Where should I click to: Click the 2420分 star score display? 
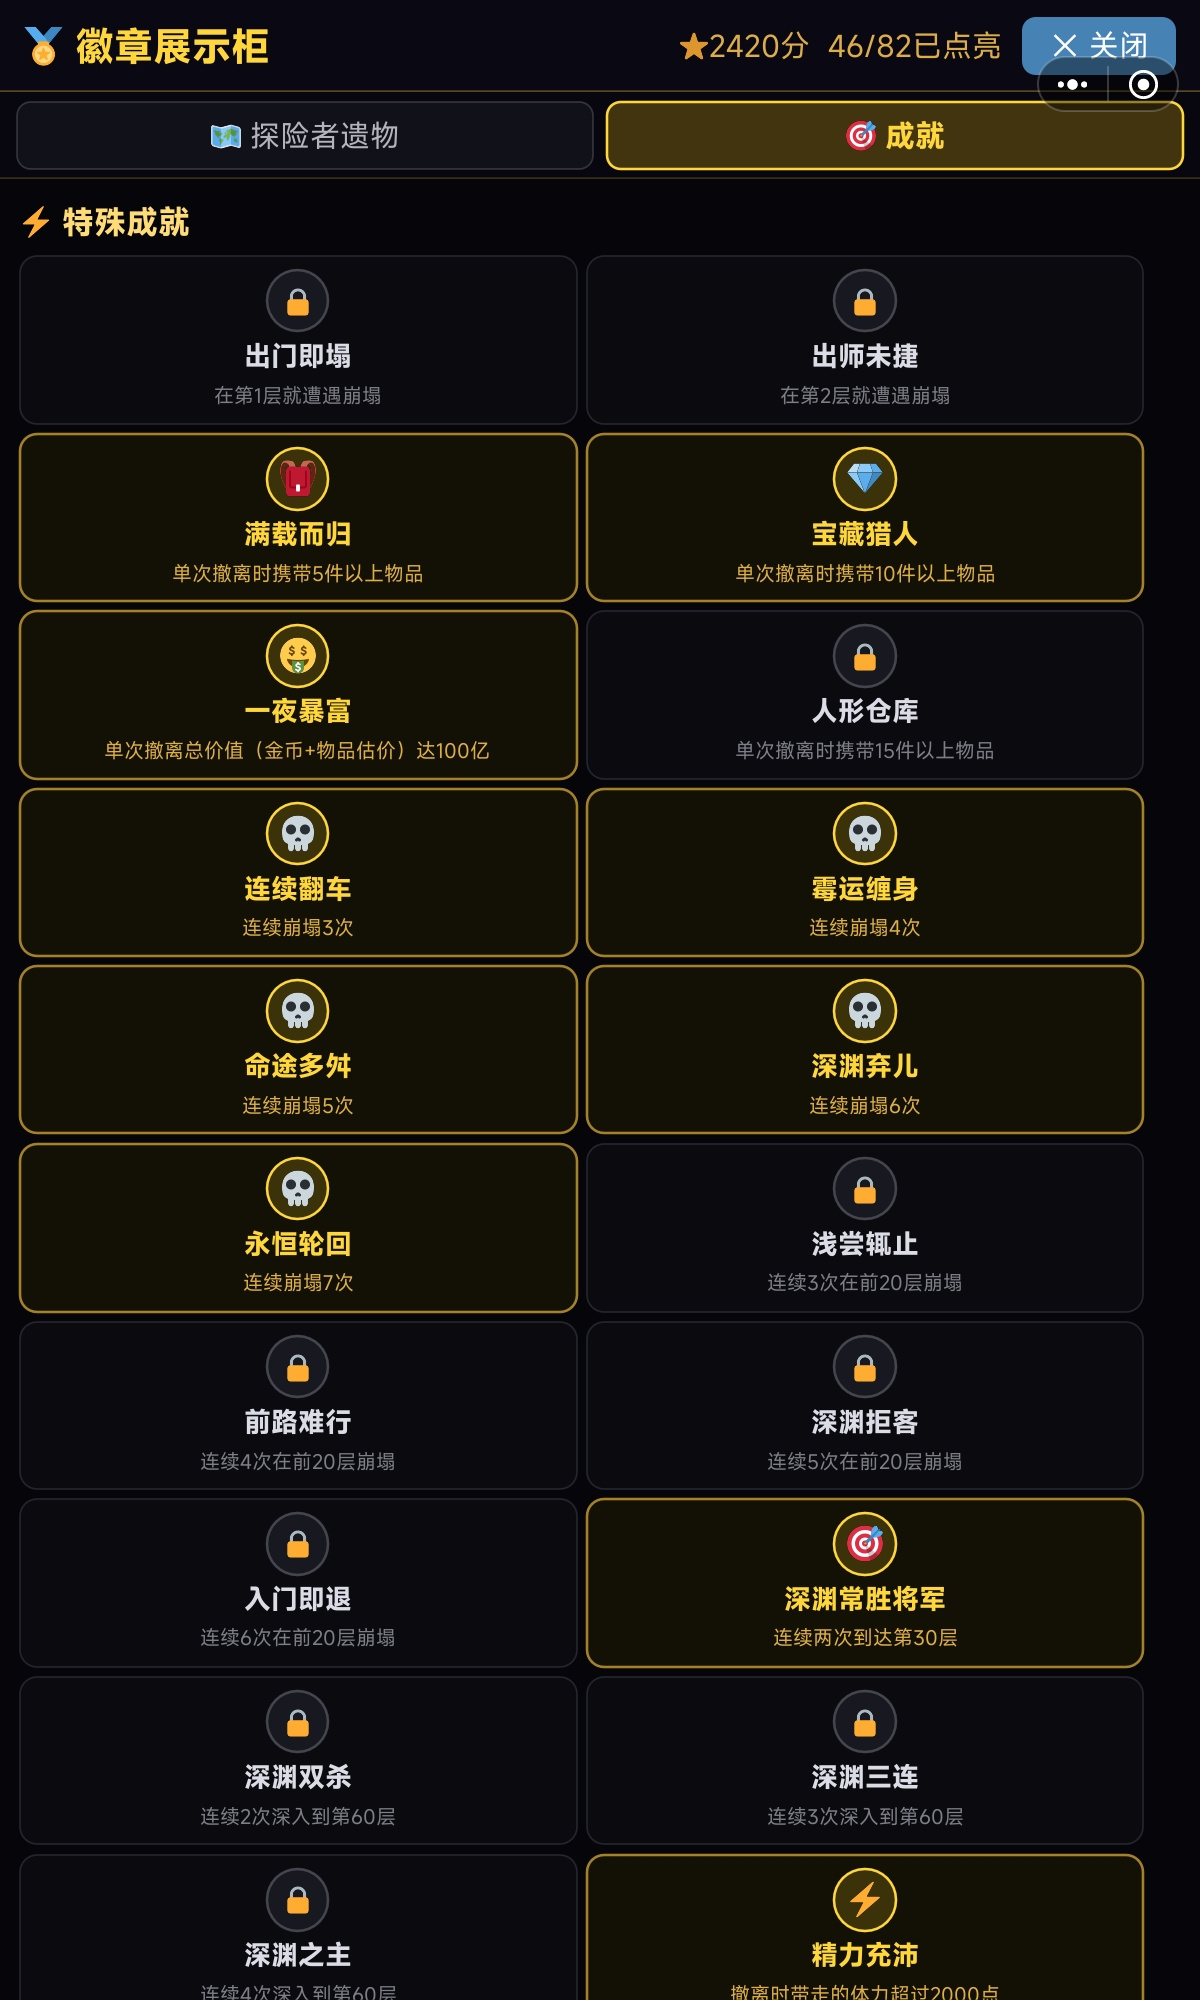743,46
